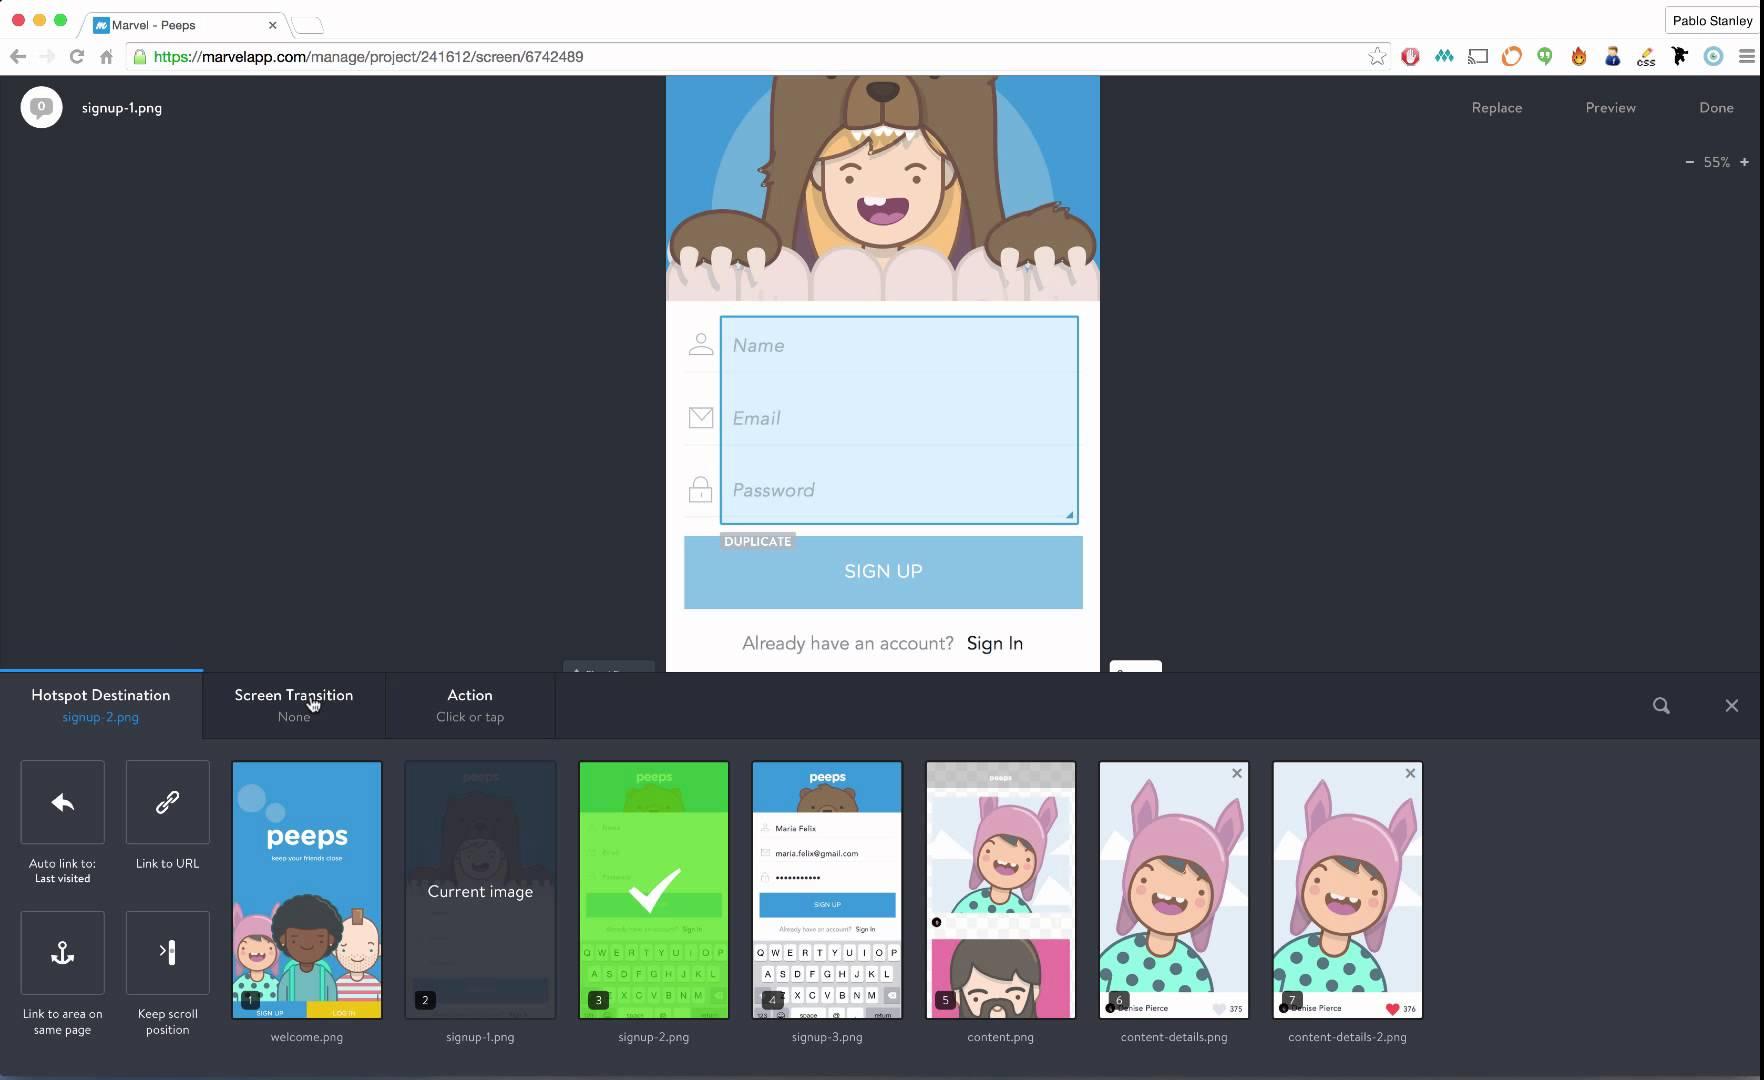The width and height of the screenshot is (1764, 1080).
Task: Open the Action tab
Action: (x=469, y=705)
